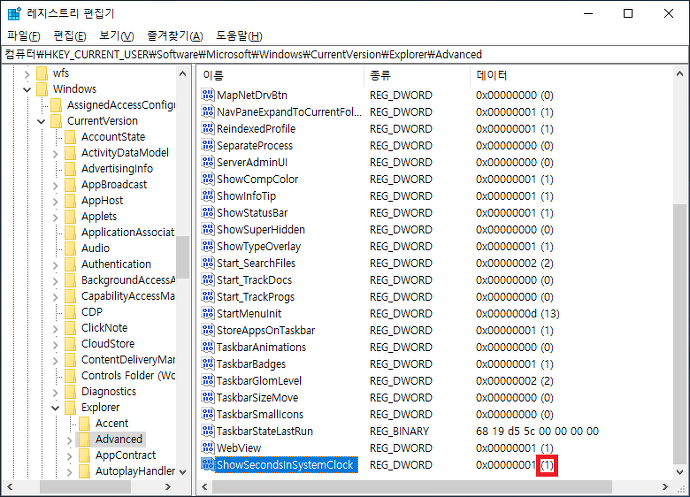The width and height of the screenshot is (690, 497).
Task: Click tree pane scroll up arrow
Action: click(183, 74)
